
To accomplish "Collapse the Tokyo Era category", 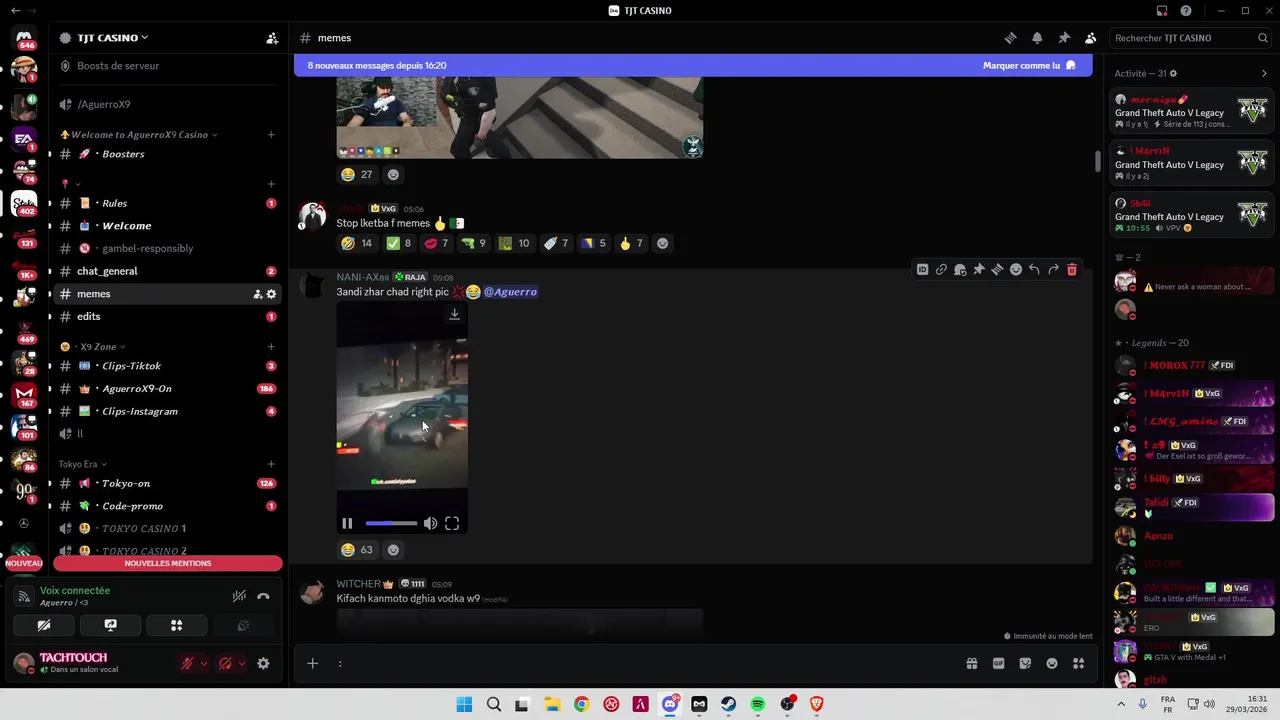I will [82, 464].
